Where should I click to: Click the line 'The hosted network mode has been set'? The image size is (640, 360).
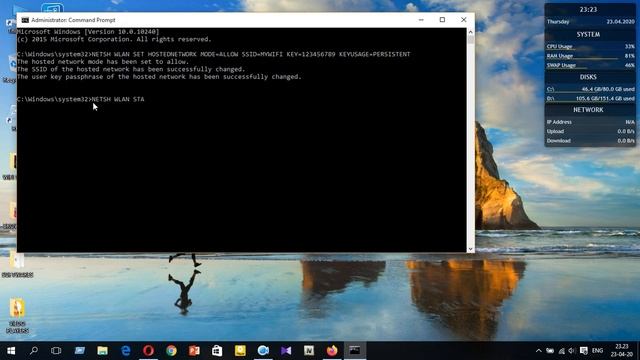103,62
